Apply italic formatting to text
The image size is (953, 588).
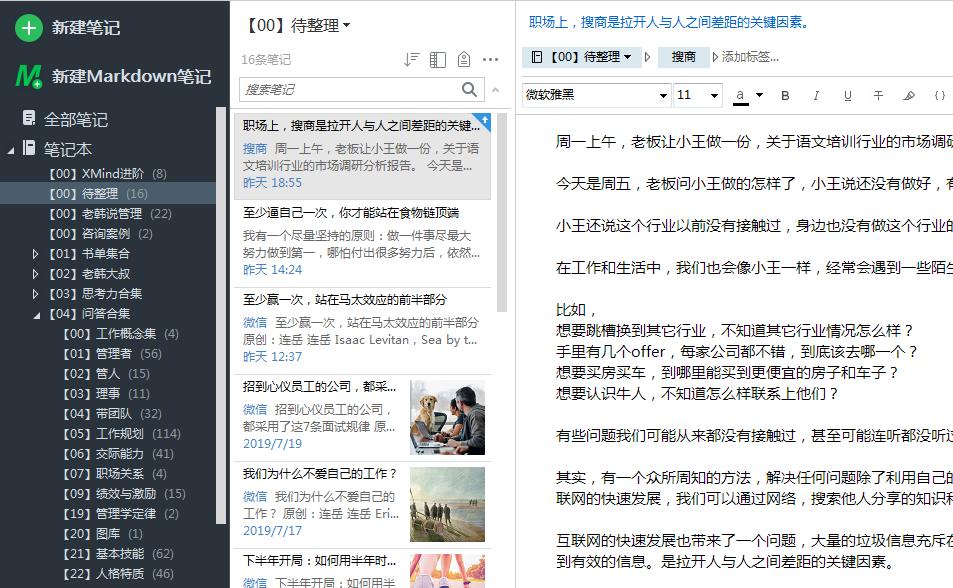[x=816, y=95]
